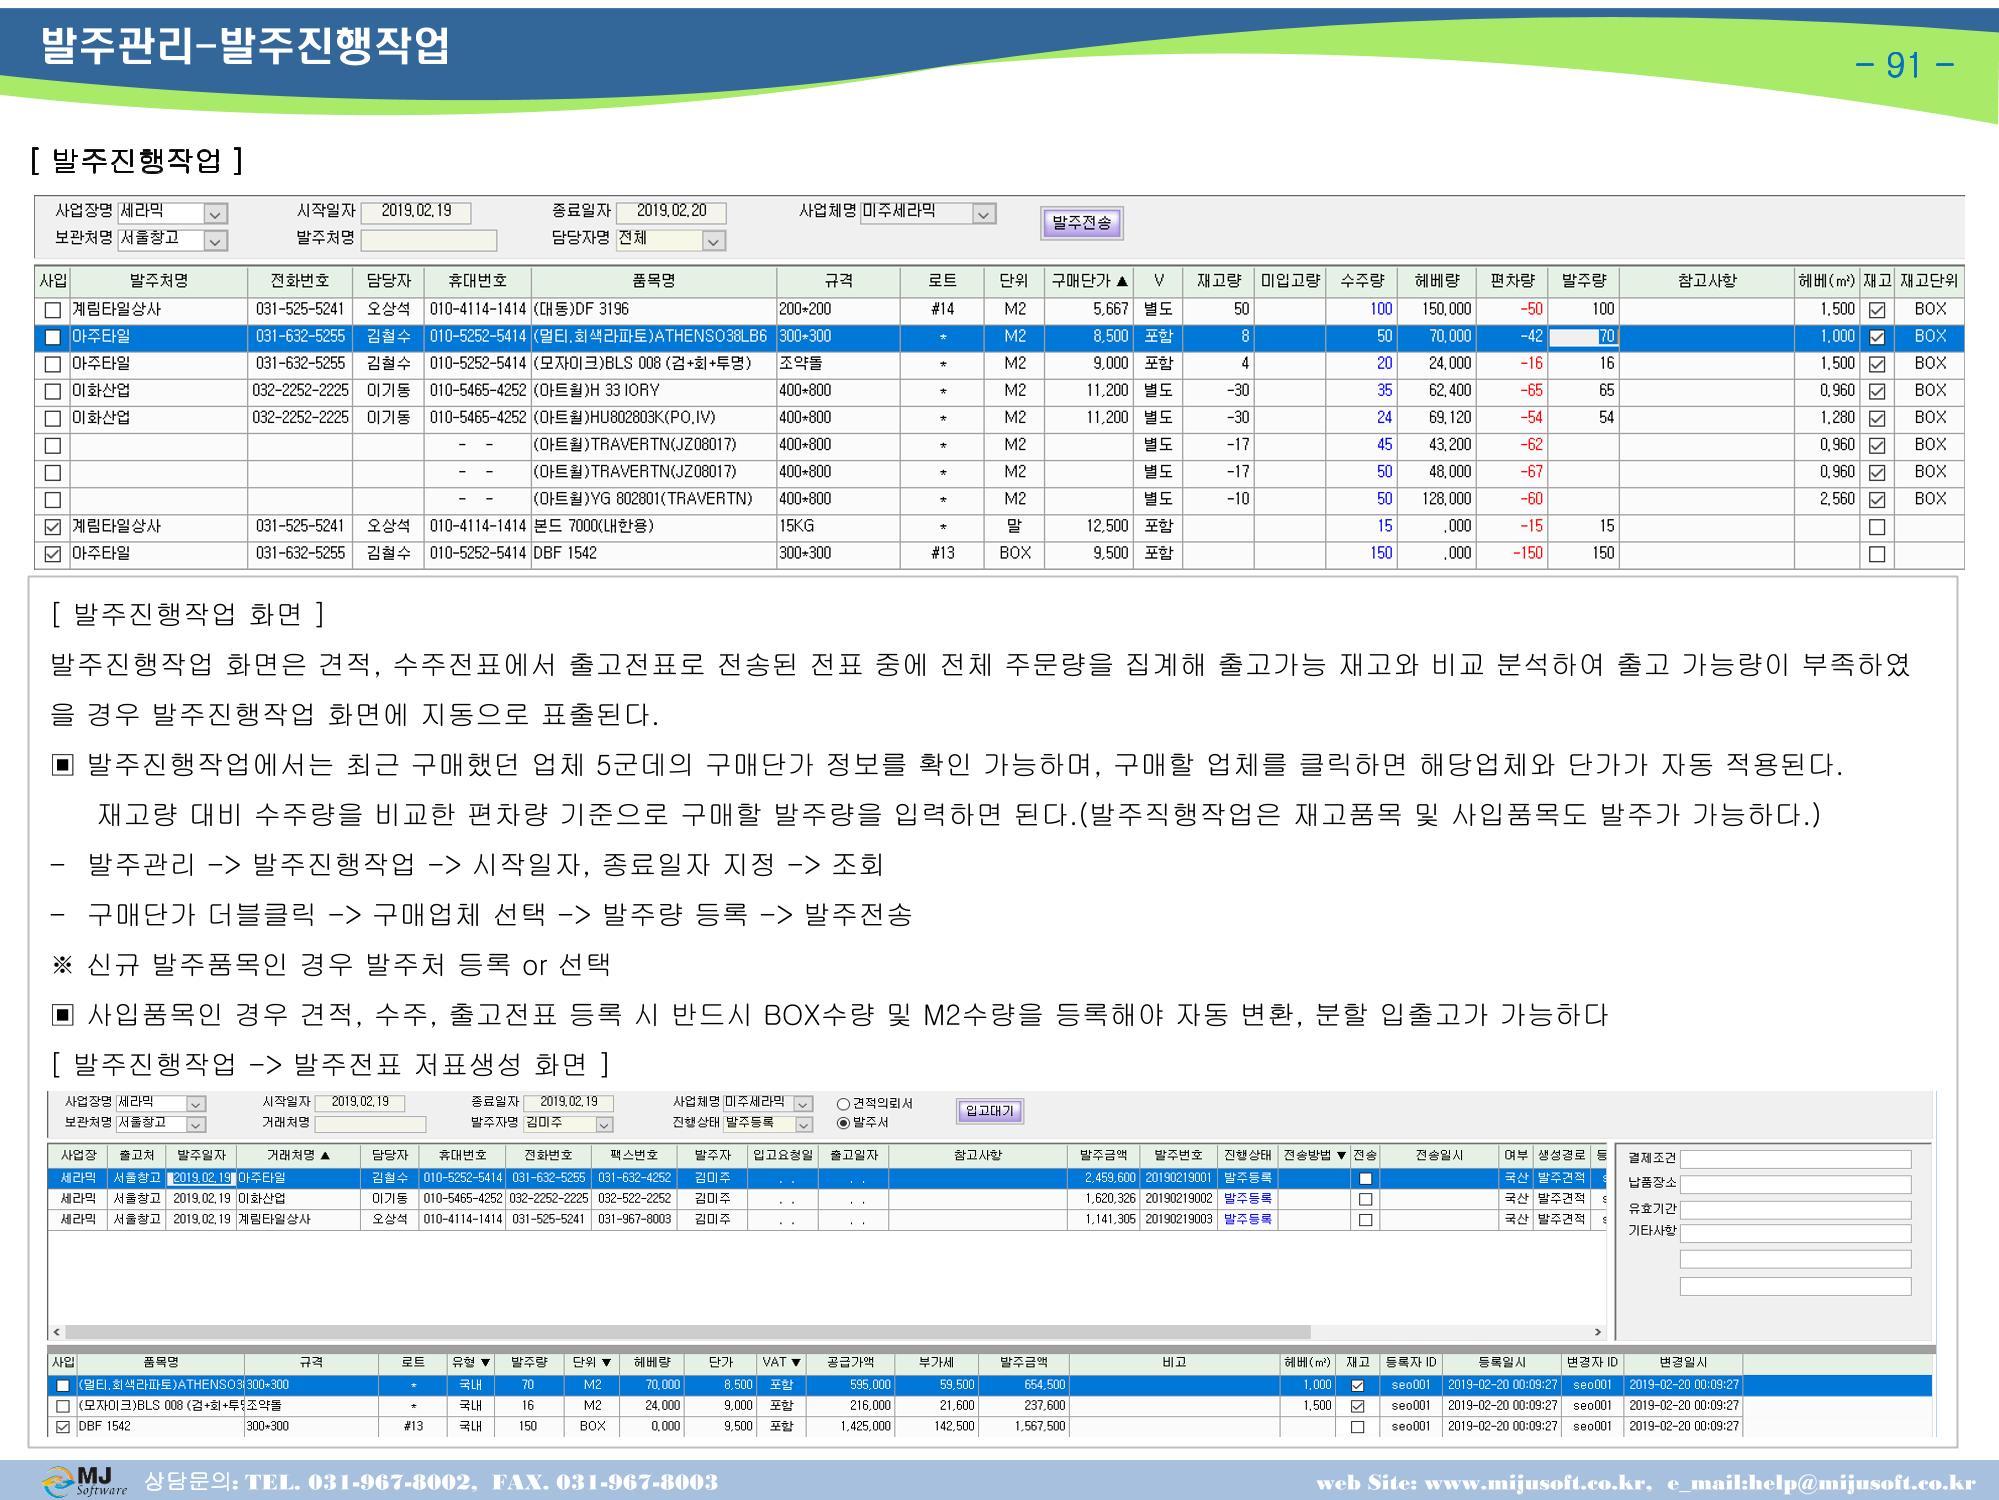Uncheck 사입 box for 본드 7000(내한용) row
The image size is (1999, 1500).
coord(53,527)
